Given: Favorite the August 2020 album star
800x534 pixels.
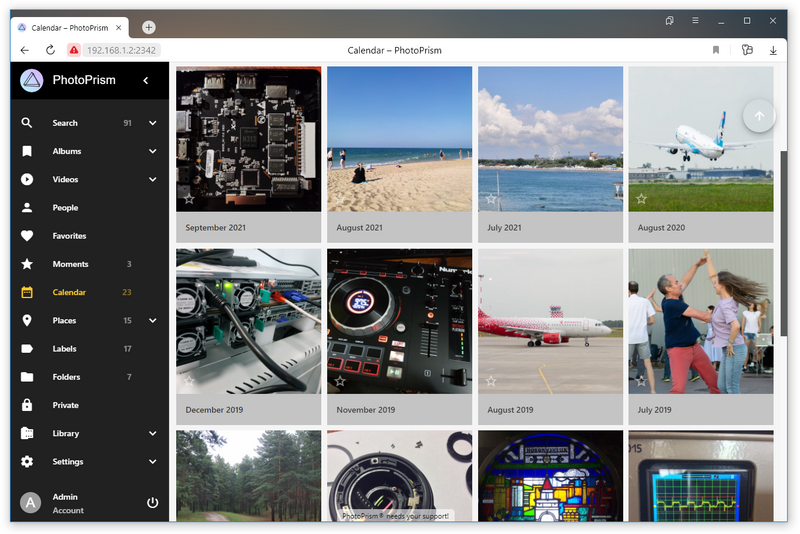Looking at the screenshot, I should [x=641, y=199].
